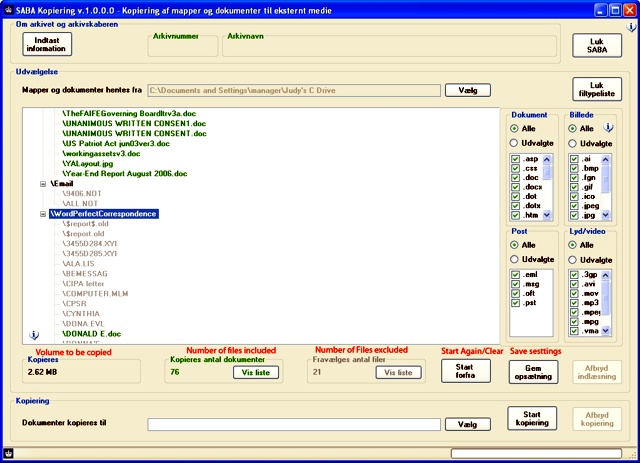Image resolution: width=640 pixels, height=463 pixels.
Task: Click the Indtast information button
Action: [x=47, y=44]
